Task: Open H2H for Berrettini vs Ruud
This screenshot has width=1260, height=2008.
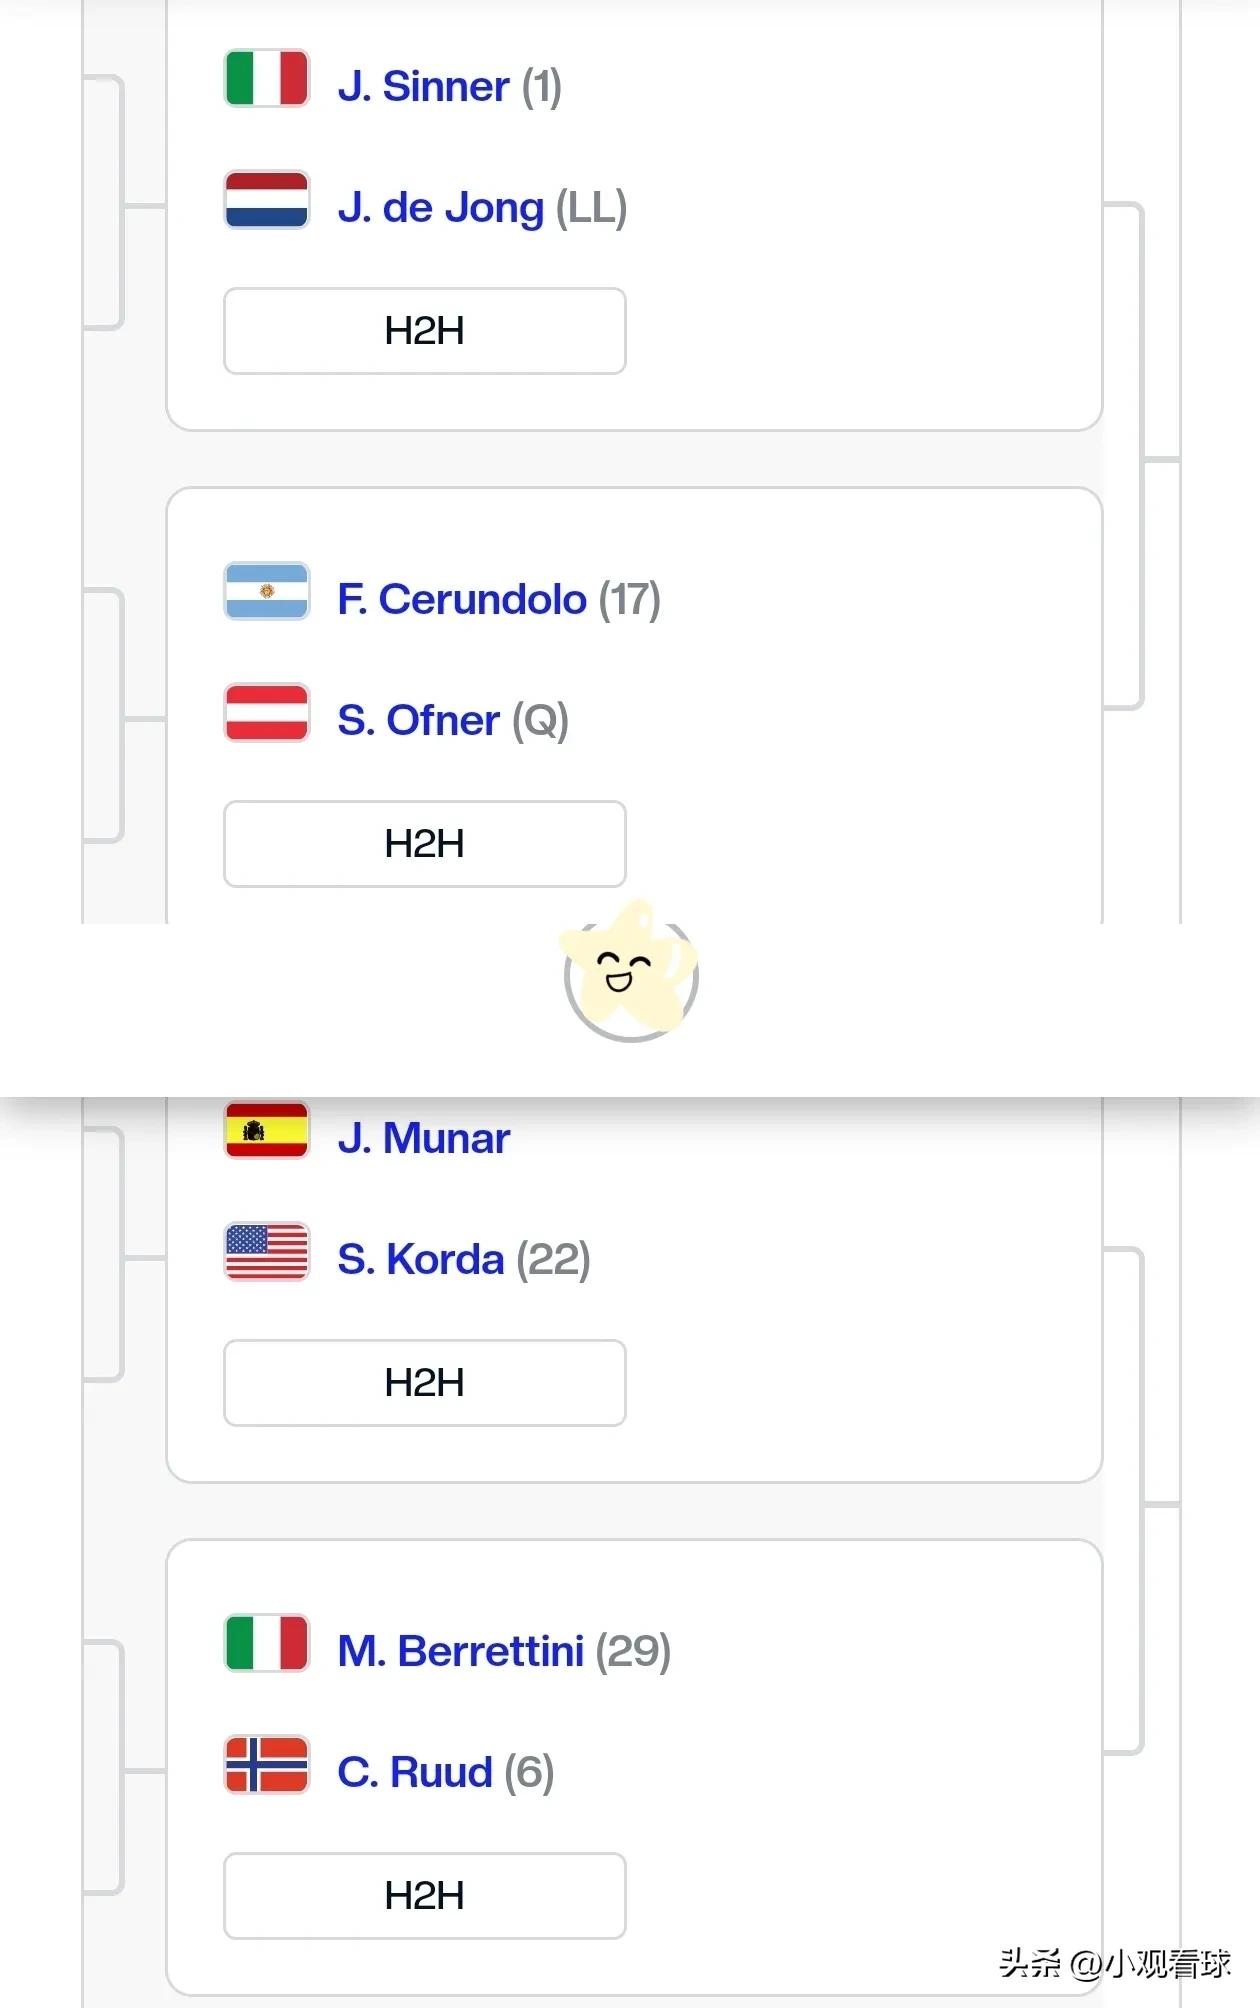Action: point(425,1896)
